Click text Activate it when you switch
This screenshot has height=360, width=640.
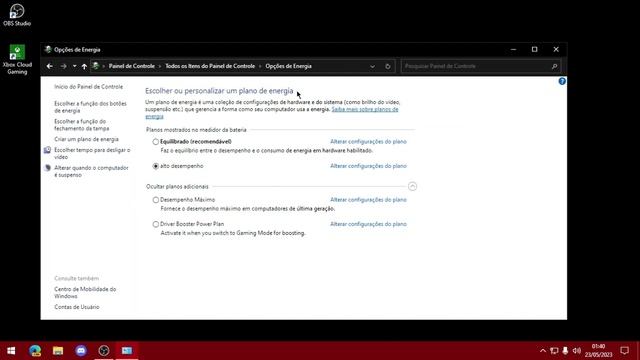click(x=233, y=233)
